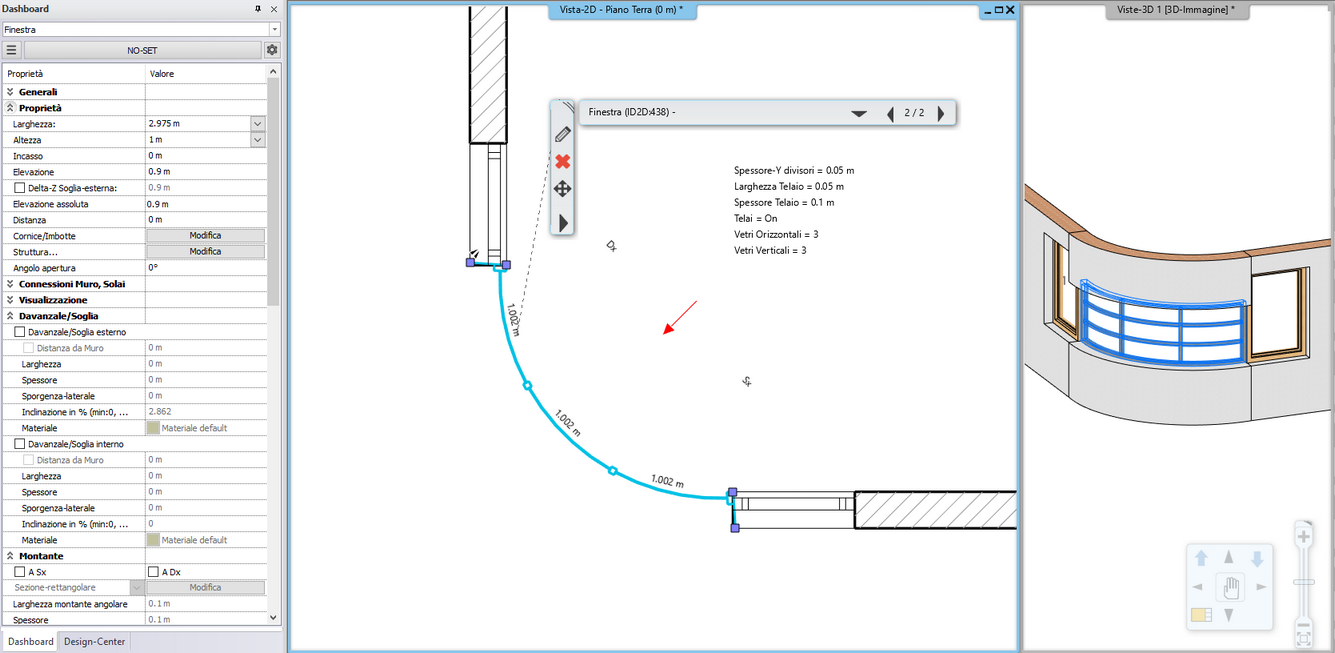
Task: Close the Dashboard panel
Action: (274, 8)
